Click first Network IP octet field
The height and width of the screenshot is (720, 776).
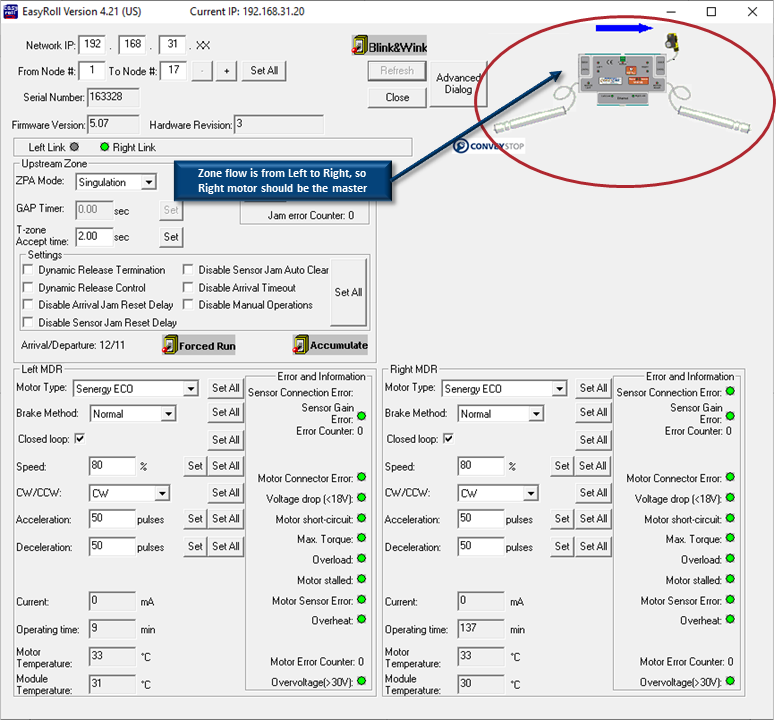[x=93, y=45]
